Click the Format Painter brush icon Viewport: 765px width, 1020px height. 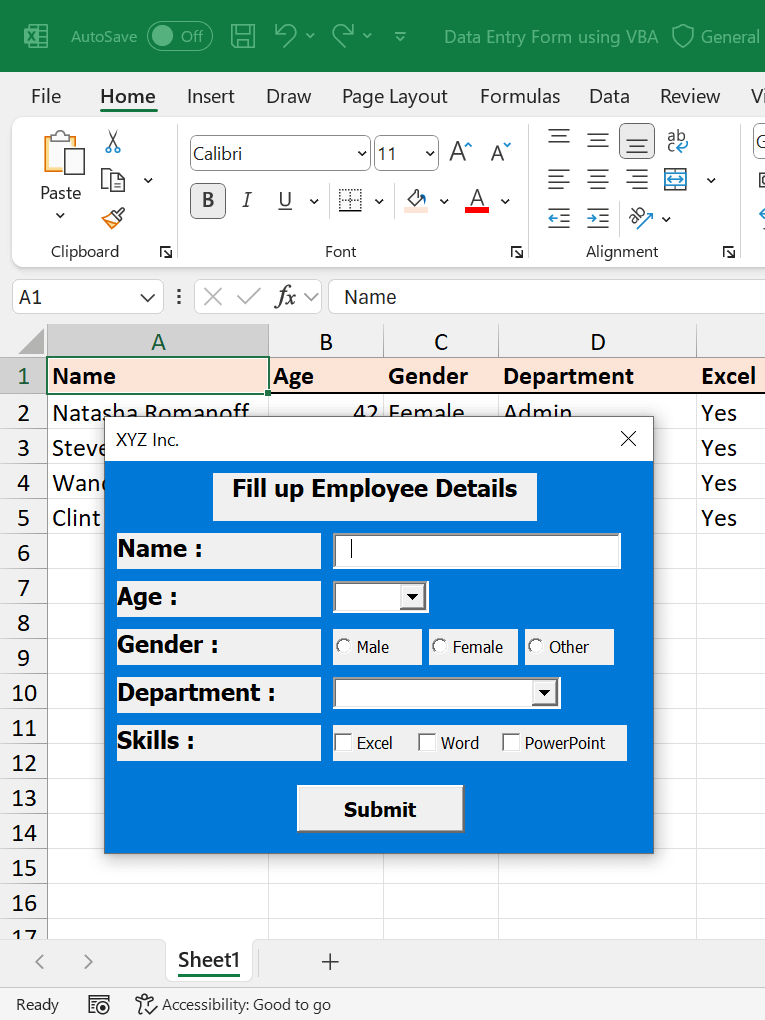coord(113,218)
